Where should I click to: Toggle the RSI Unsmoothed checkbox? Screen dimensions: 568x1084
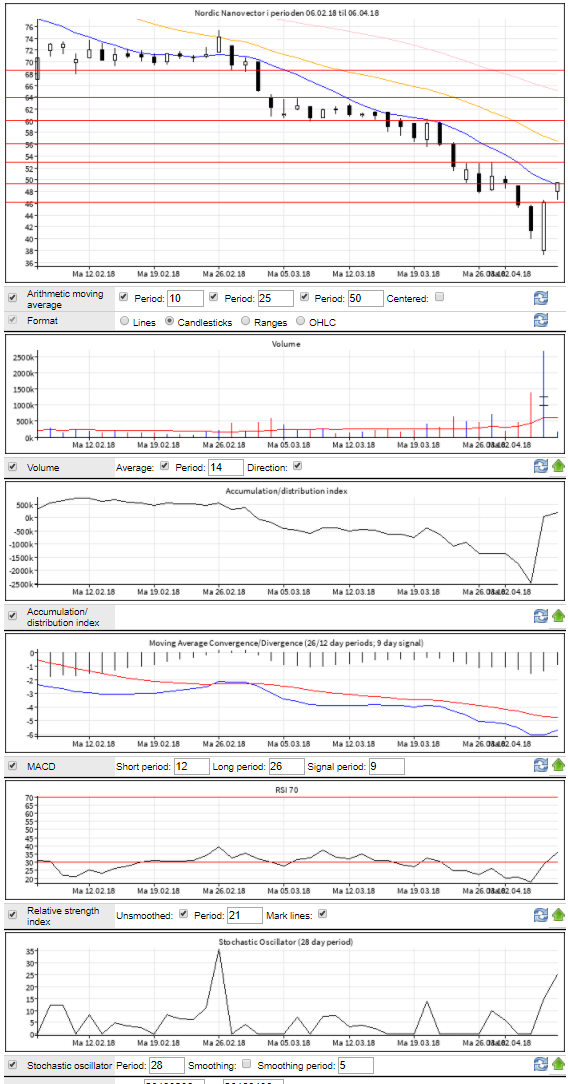coord(183,914)
